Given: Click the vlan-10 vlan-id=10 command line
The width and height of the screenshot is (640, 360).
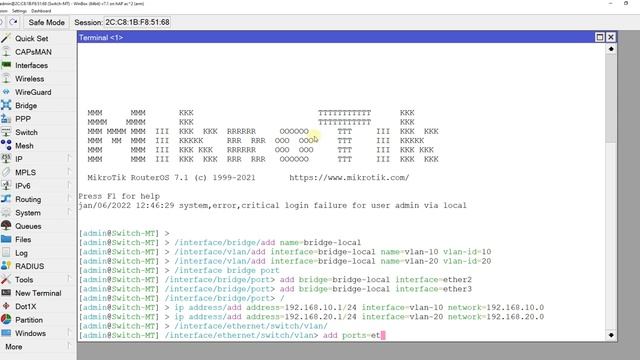Looking at the screenshot, I should [x=285, y=252].
